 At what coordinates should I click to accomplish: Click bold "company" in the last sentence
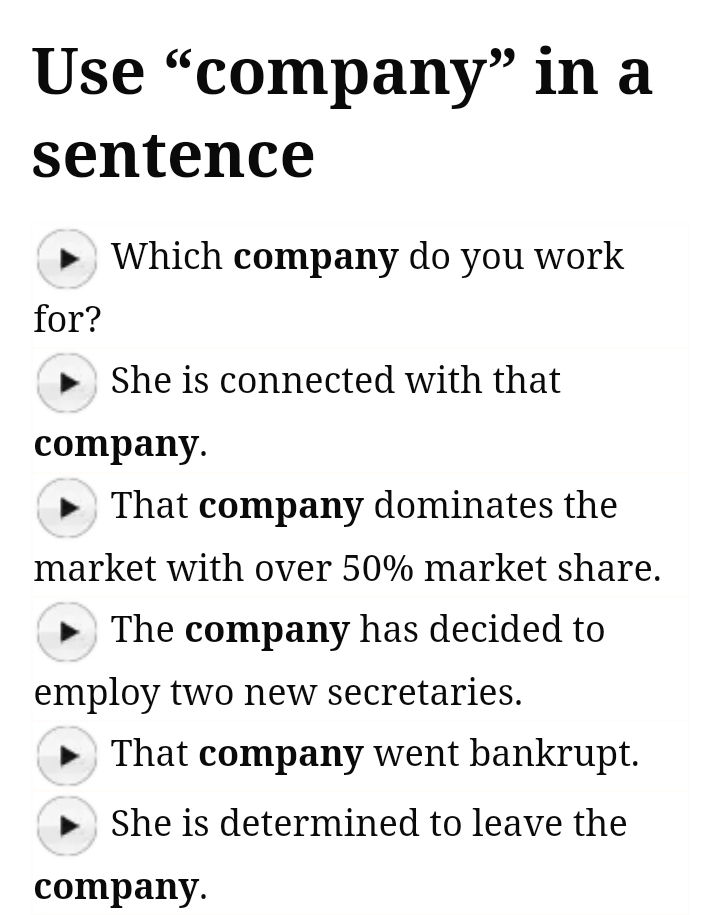tap(115, 886)
